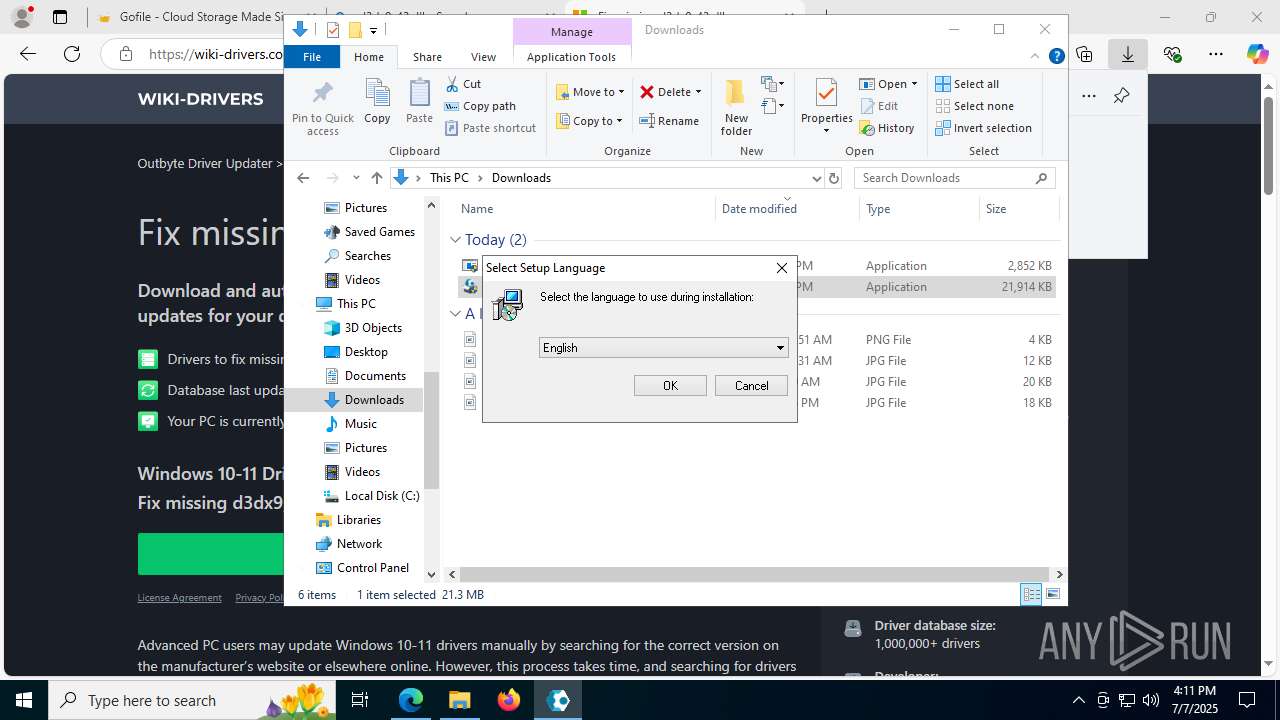The height and width of the screenshot is (720, 1280).
Task: Open Explorer help question mark icon
Action: [1056, 57]
